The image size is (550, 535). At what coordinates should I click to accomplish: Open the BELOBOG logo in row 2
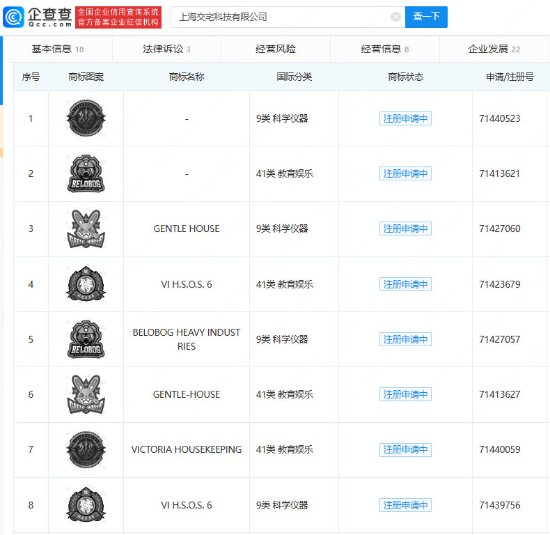(x=86, y=173)
